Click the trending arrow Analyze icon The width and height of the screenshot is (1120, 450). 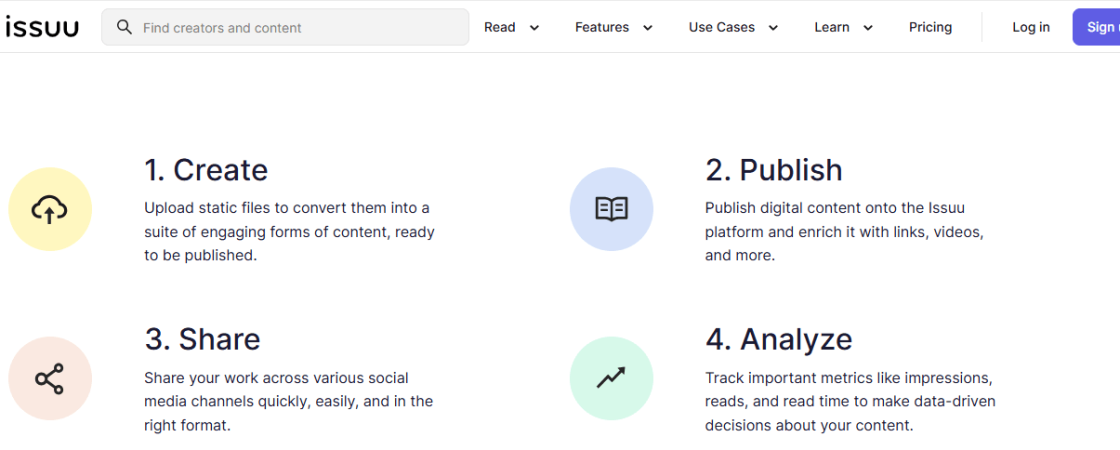[611, 378]
